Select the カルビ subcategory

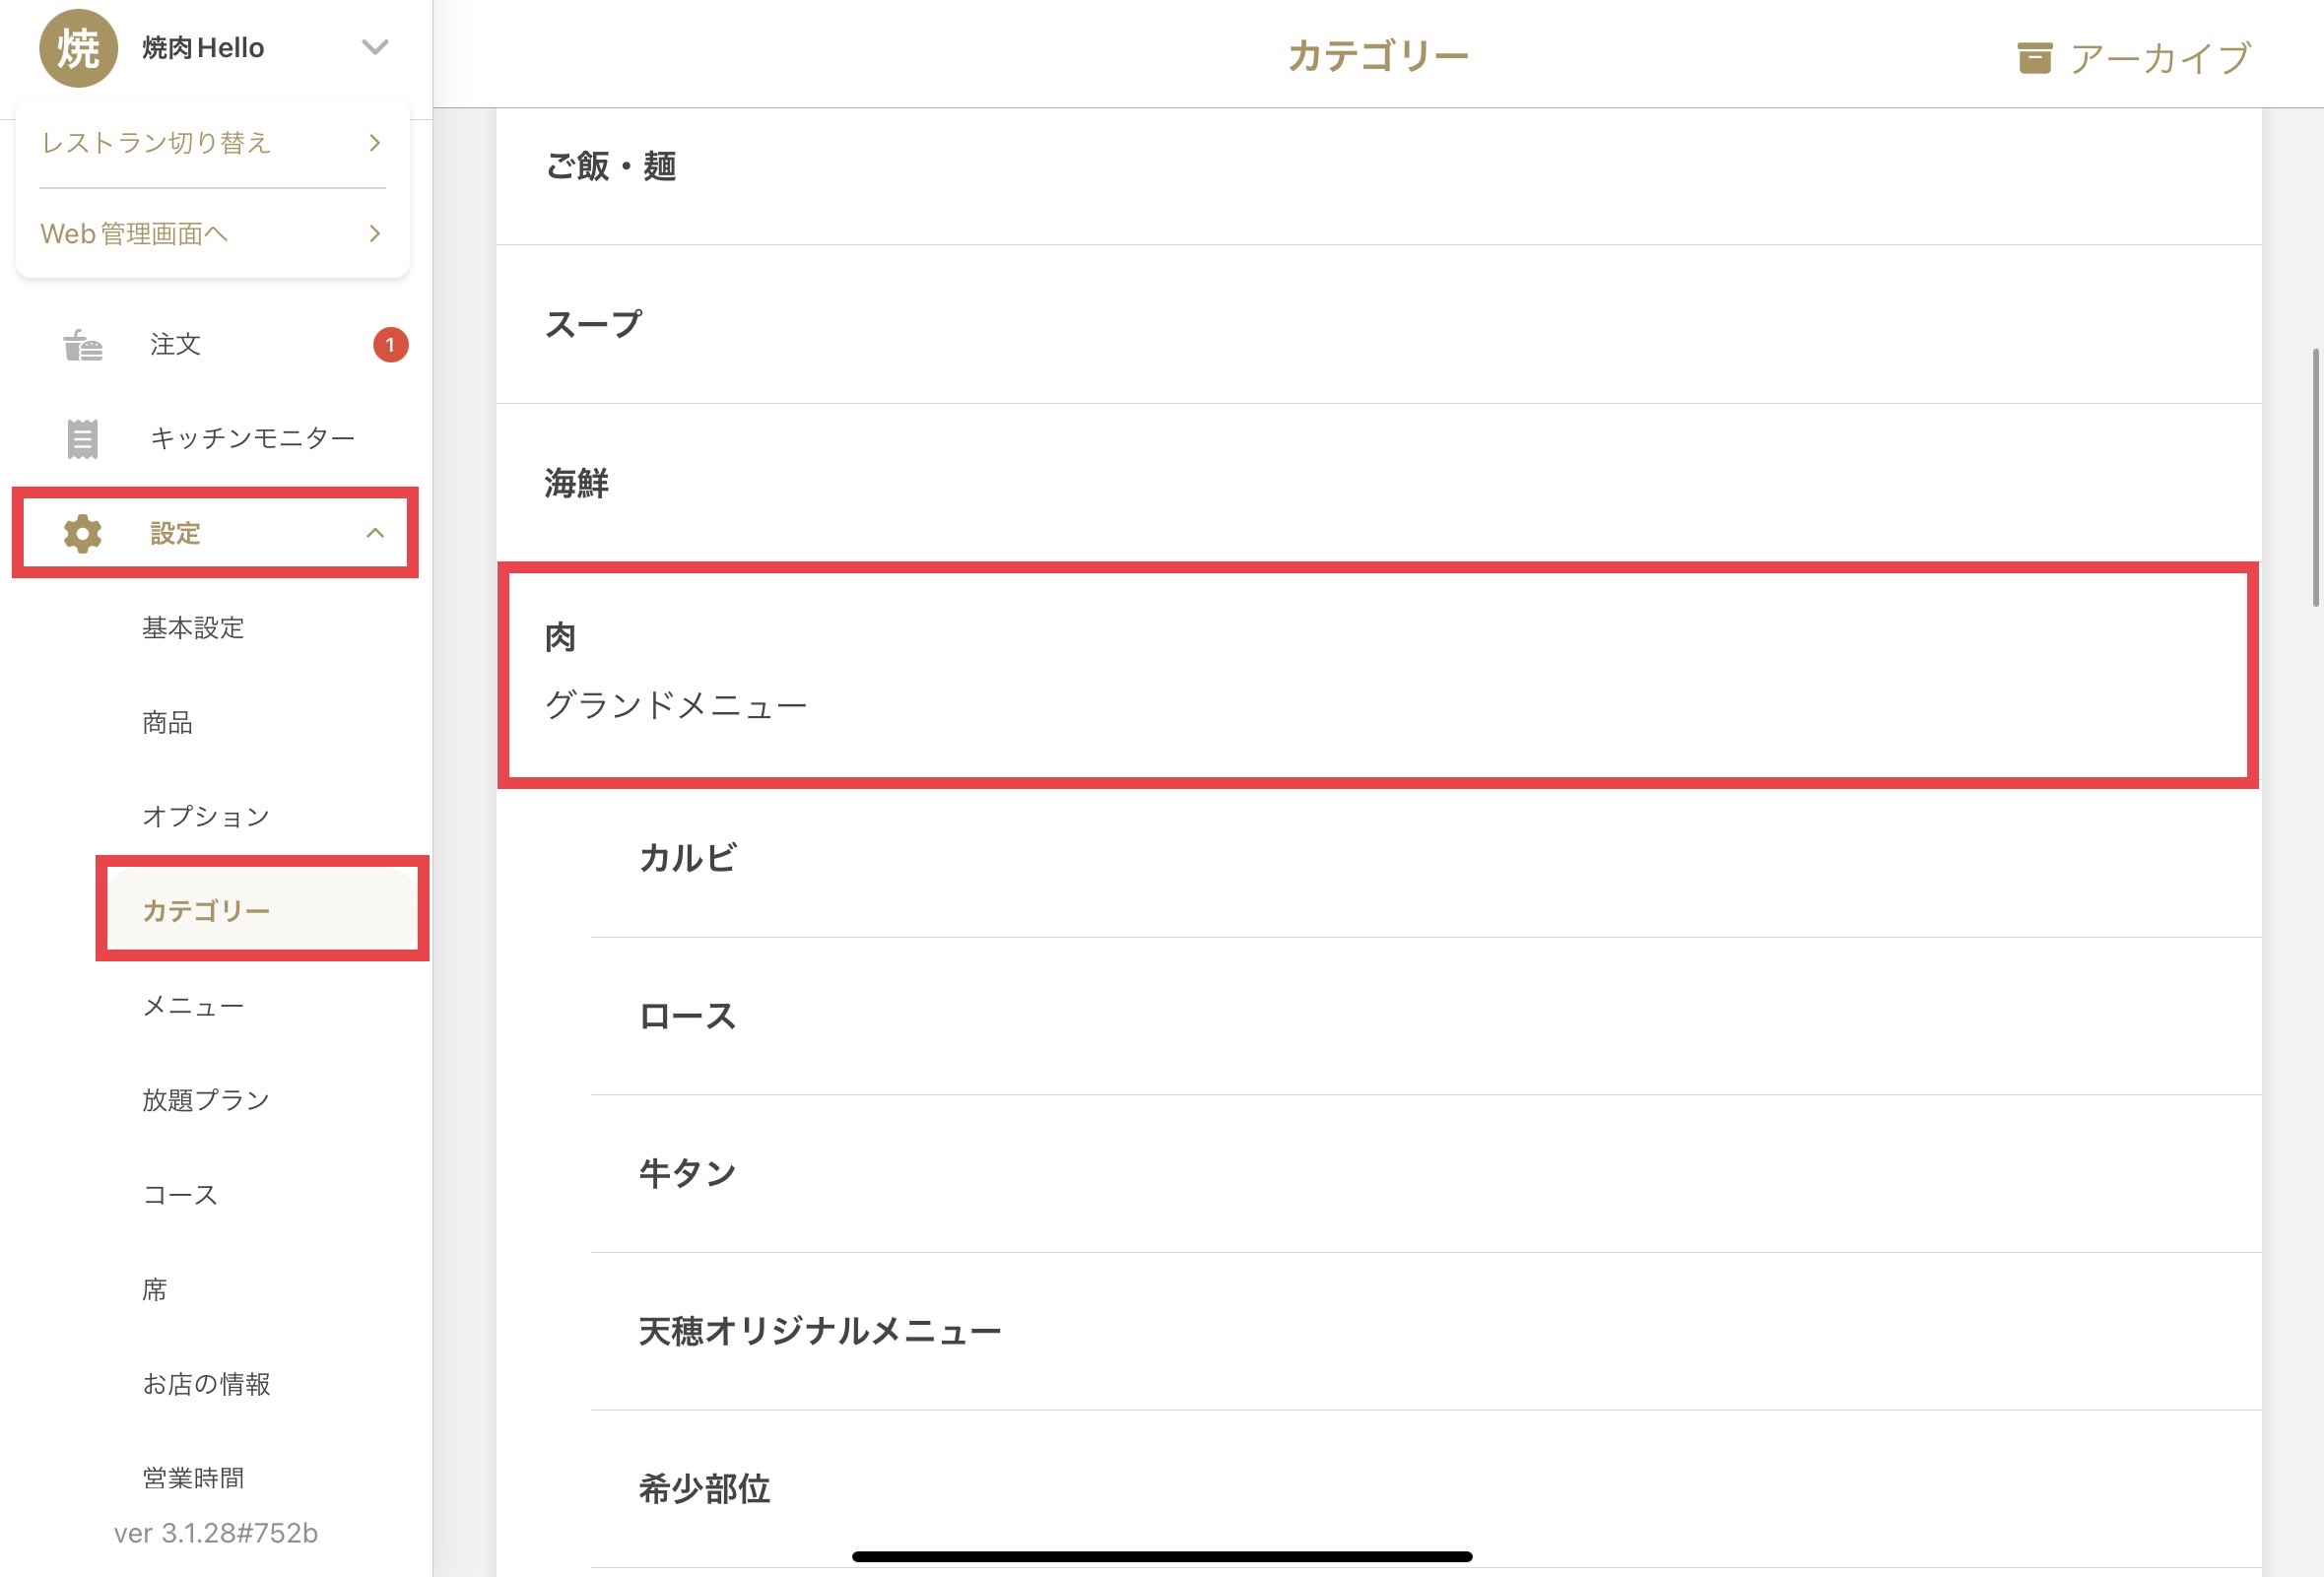pos(1426,858)
